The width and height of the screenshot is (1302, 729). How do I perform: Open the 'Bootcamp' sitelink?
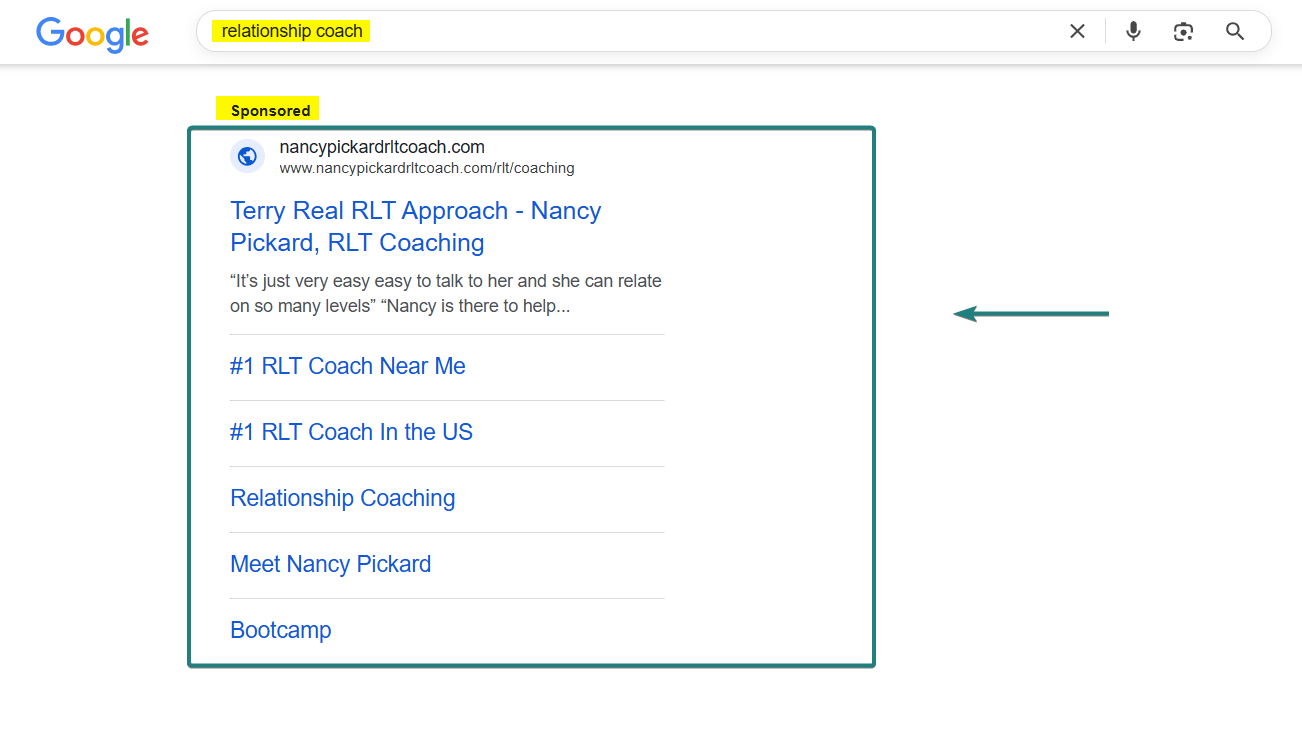tap(281, 630)
